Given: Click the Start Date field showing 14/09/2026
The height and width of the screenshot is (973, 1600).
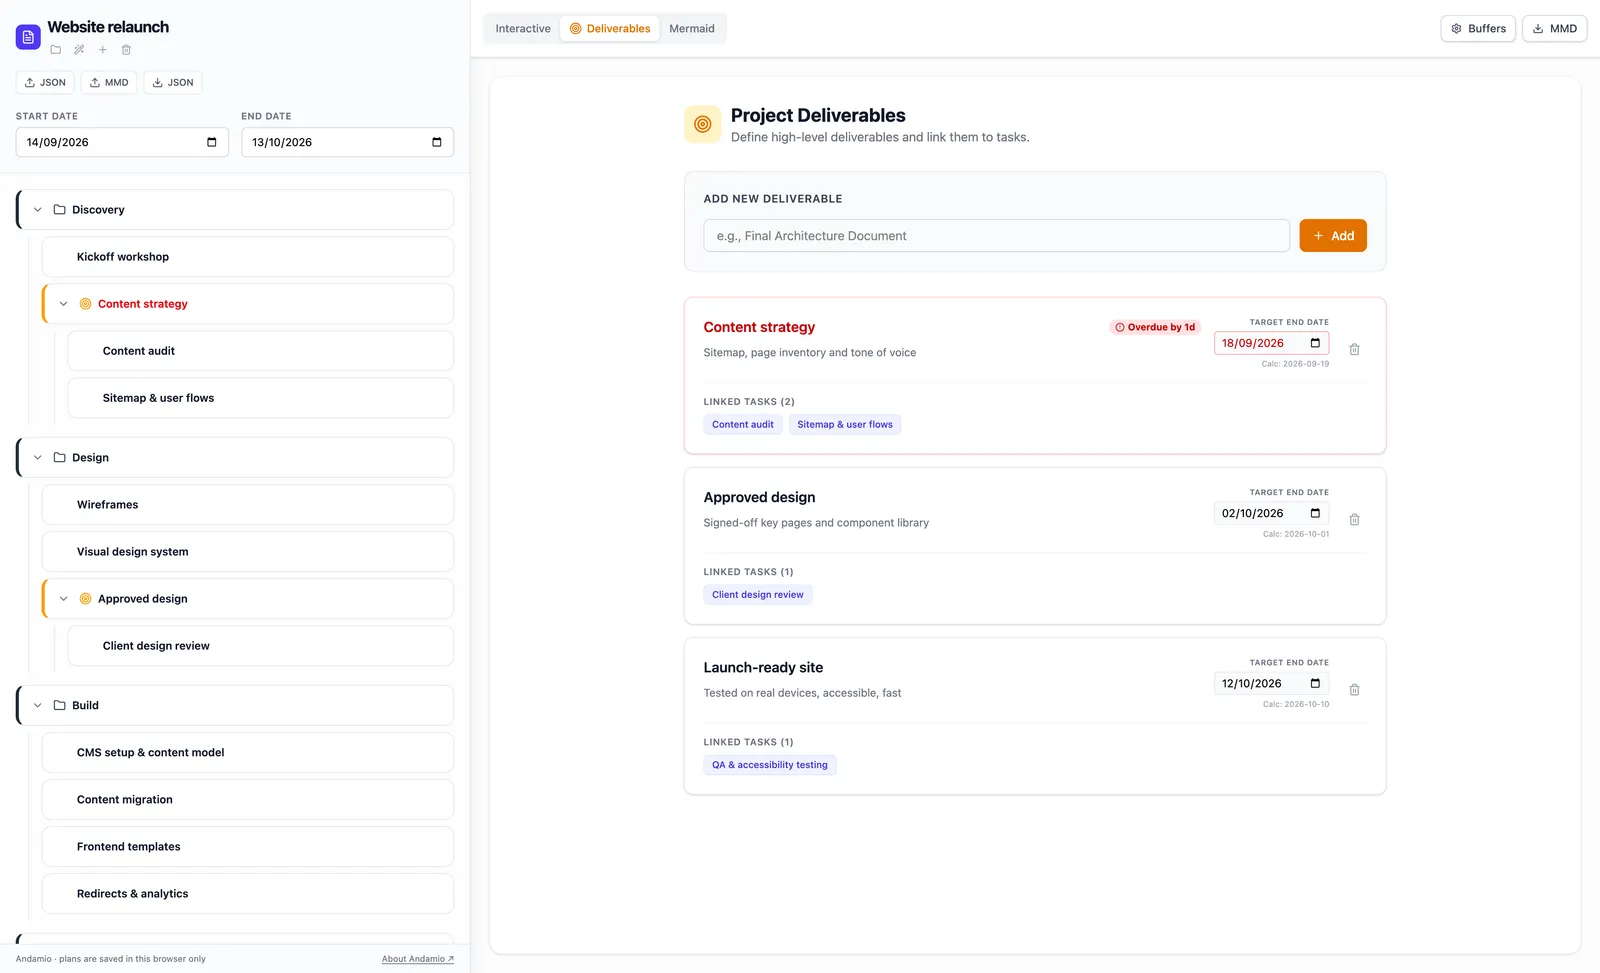Looking at the screenshot, I should pyautogui.click(x=122, y=142).
